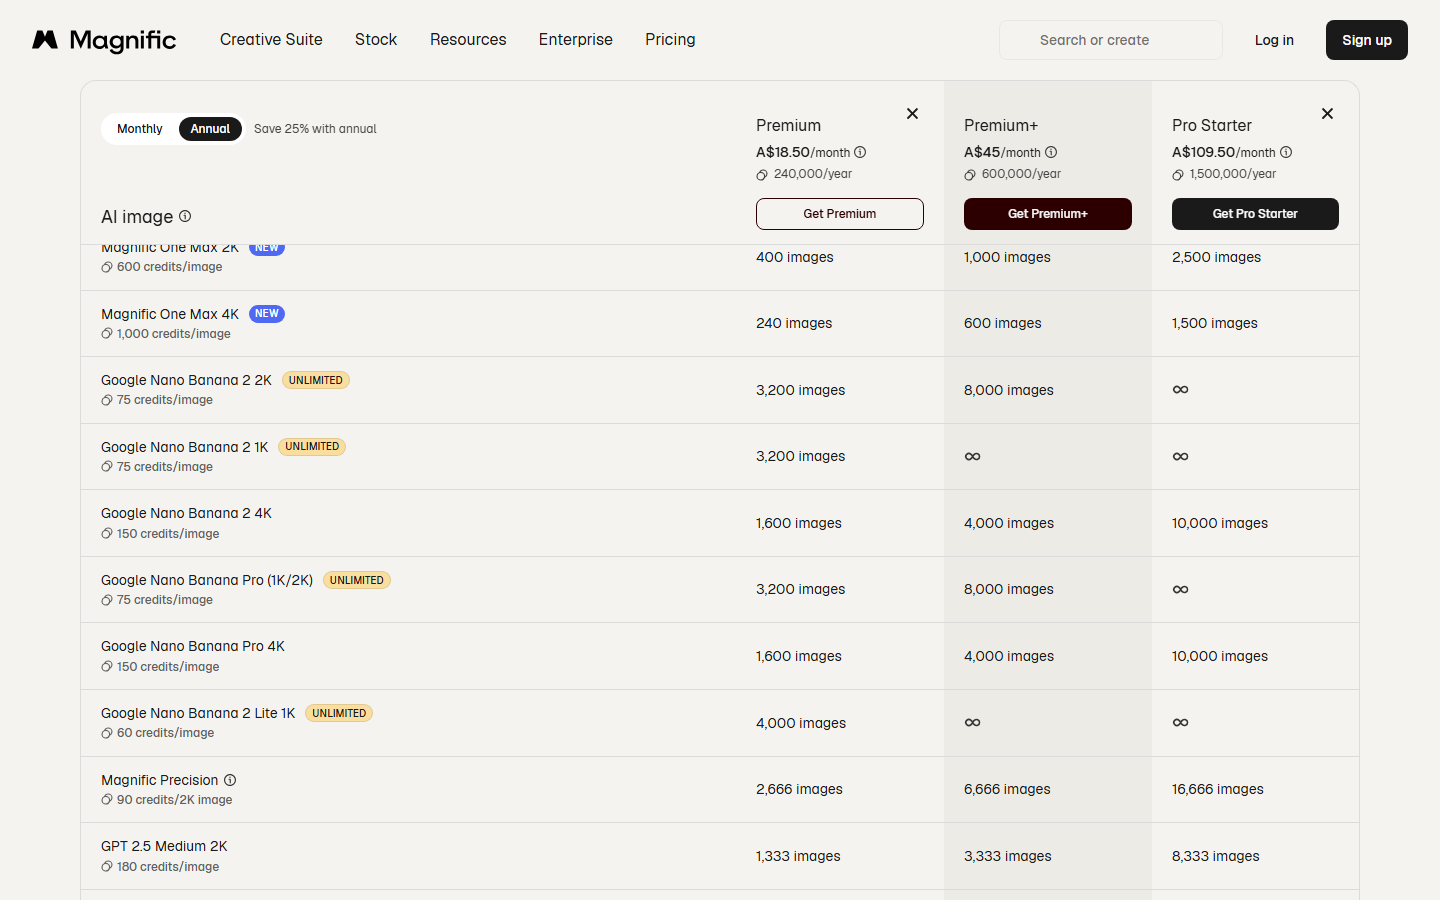
Task: Click the 'Google Nano Banana 2 4K' row title
Action: click(186, 513)
